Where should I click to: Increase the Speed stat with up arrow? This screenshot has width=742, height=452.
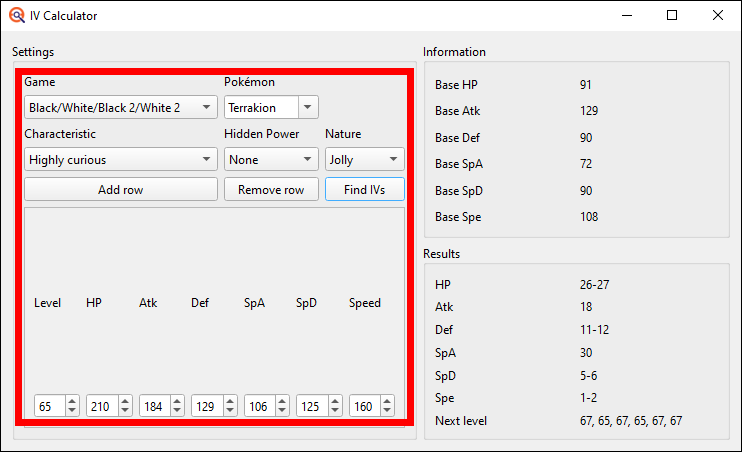[x=387, y=402]
